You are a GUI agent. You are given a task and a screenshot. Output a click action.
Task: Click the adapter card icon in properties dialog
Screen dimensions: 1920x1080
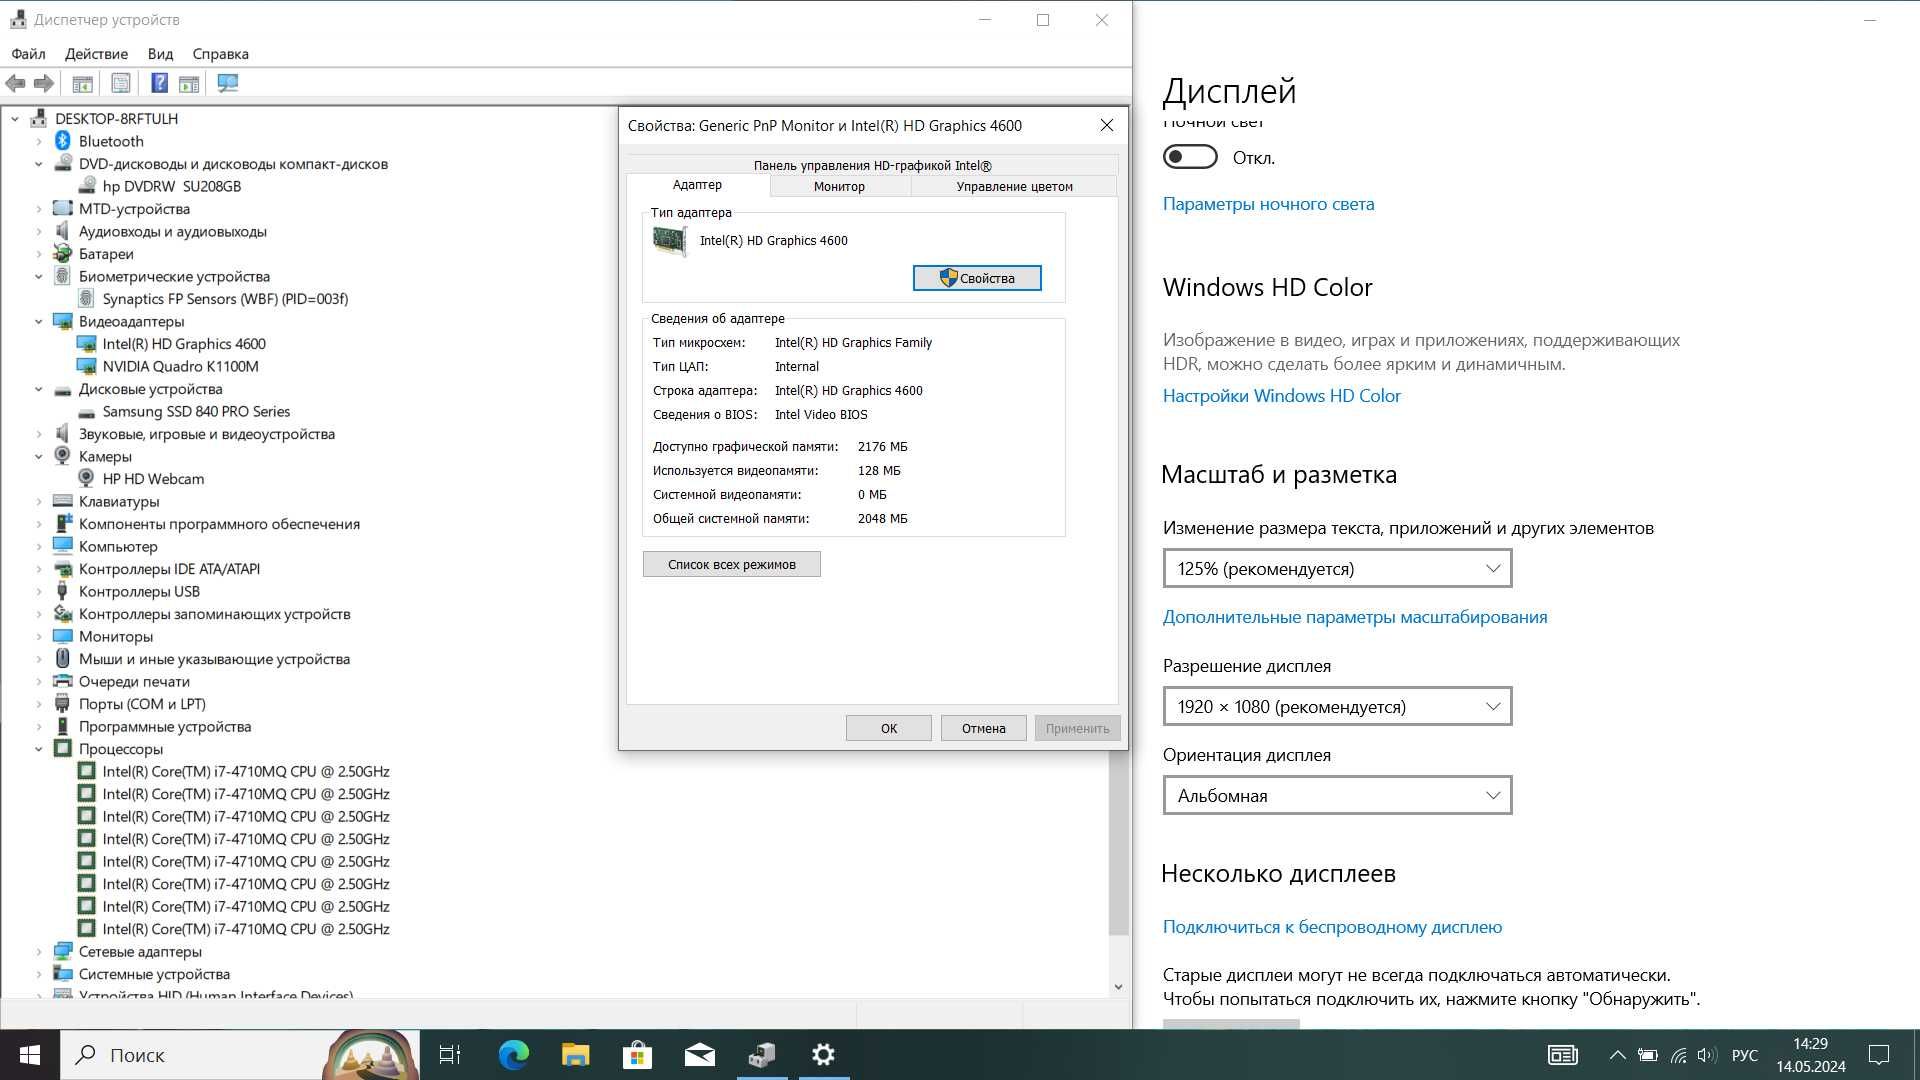click(x=670, y=241)
